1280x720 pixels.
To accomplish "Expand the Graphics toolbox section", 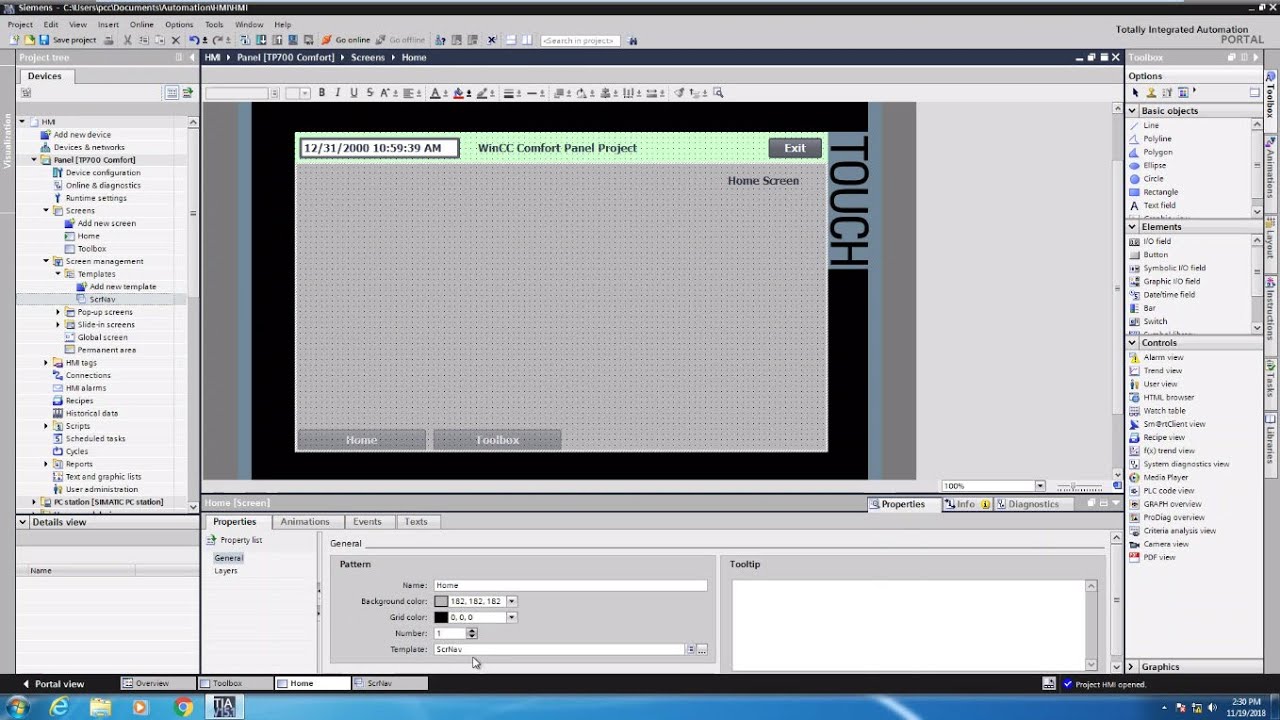I will point(1131,667).
